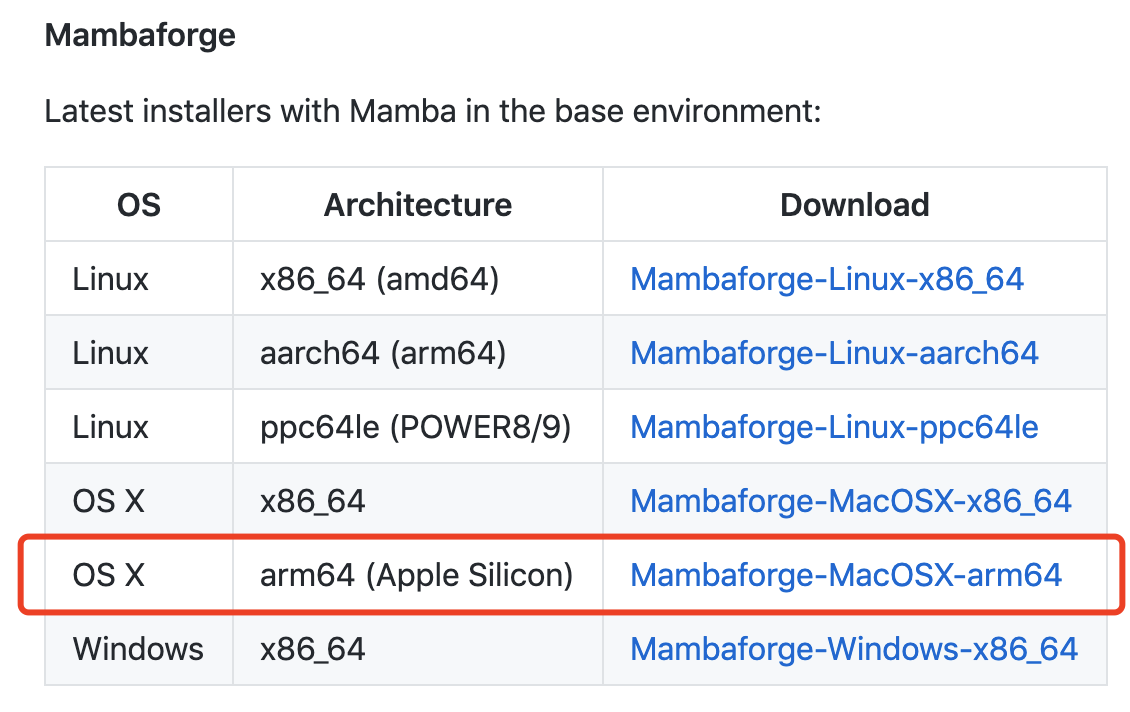Click the Mambaforge section heading
Screen dimensions: 1130x712
point(141,35)
